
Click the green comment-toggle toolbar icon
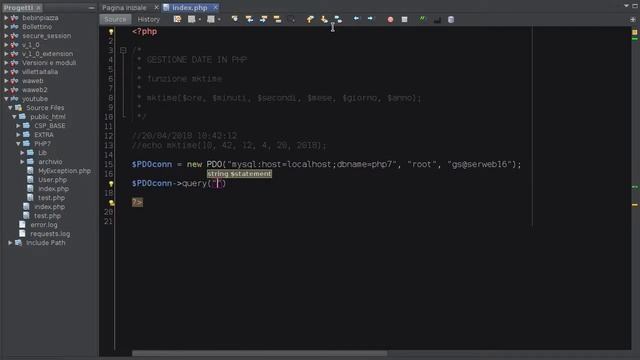[422, 19]
